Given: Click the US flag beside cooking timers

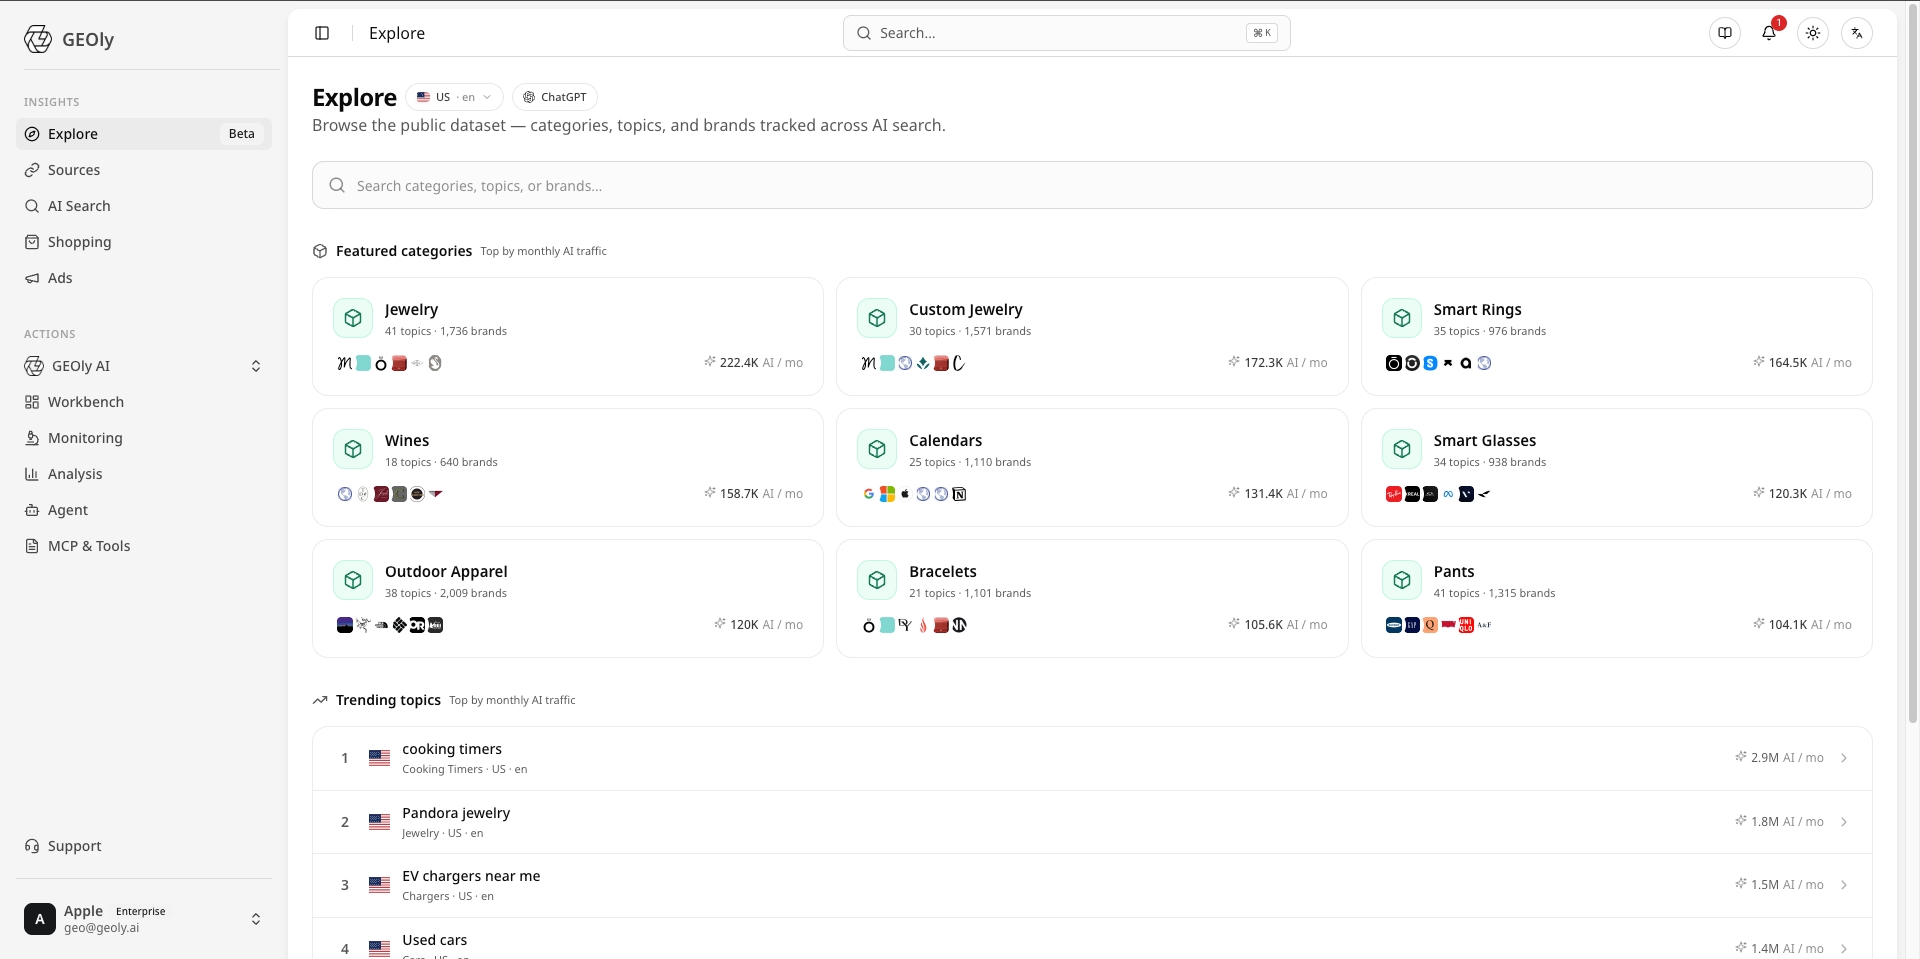Looking at the screenshot, I should [379, 758].
